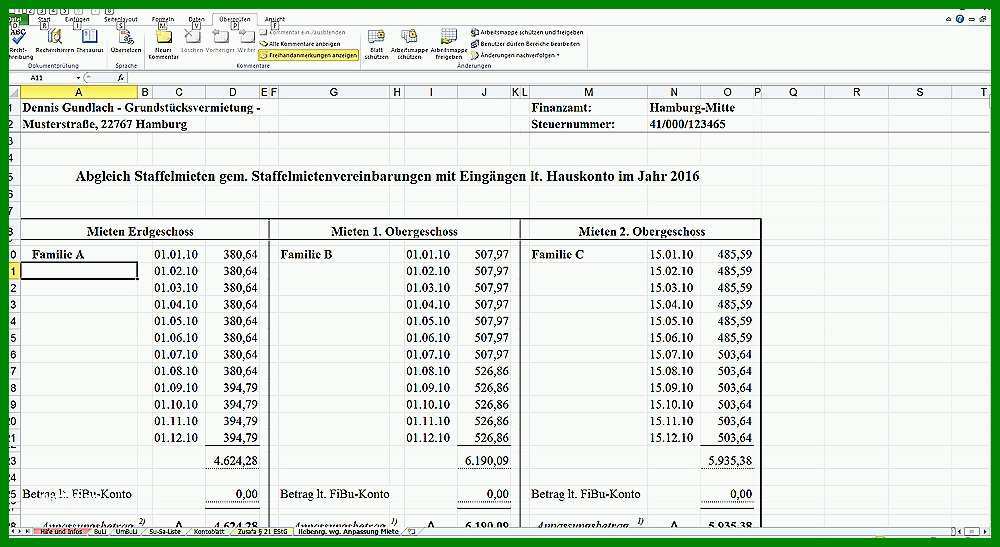Select the 'Familie C' cell
This screenshot has height=547, width=1000.
tap(589, 254)
